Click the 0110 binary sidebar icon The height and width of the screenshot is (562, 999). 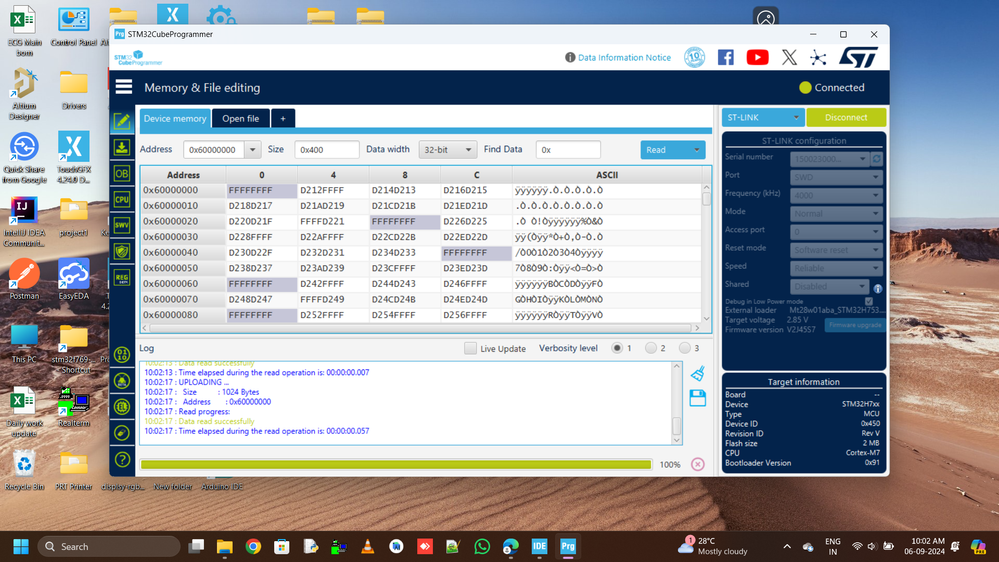(122, 355)
